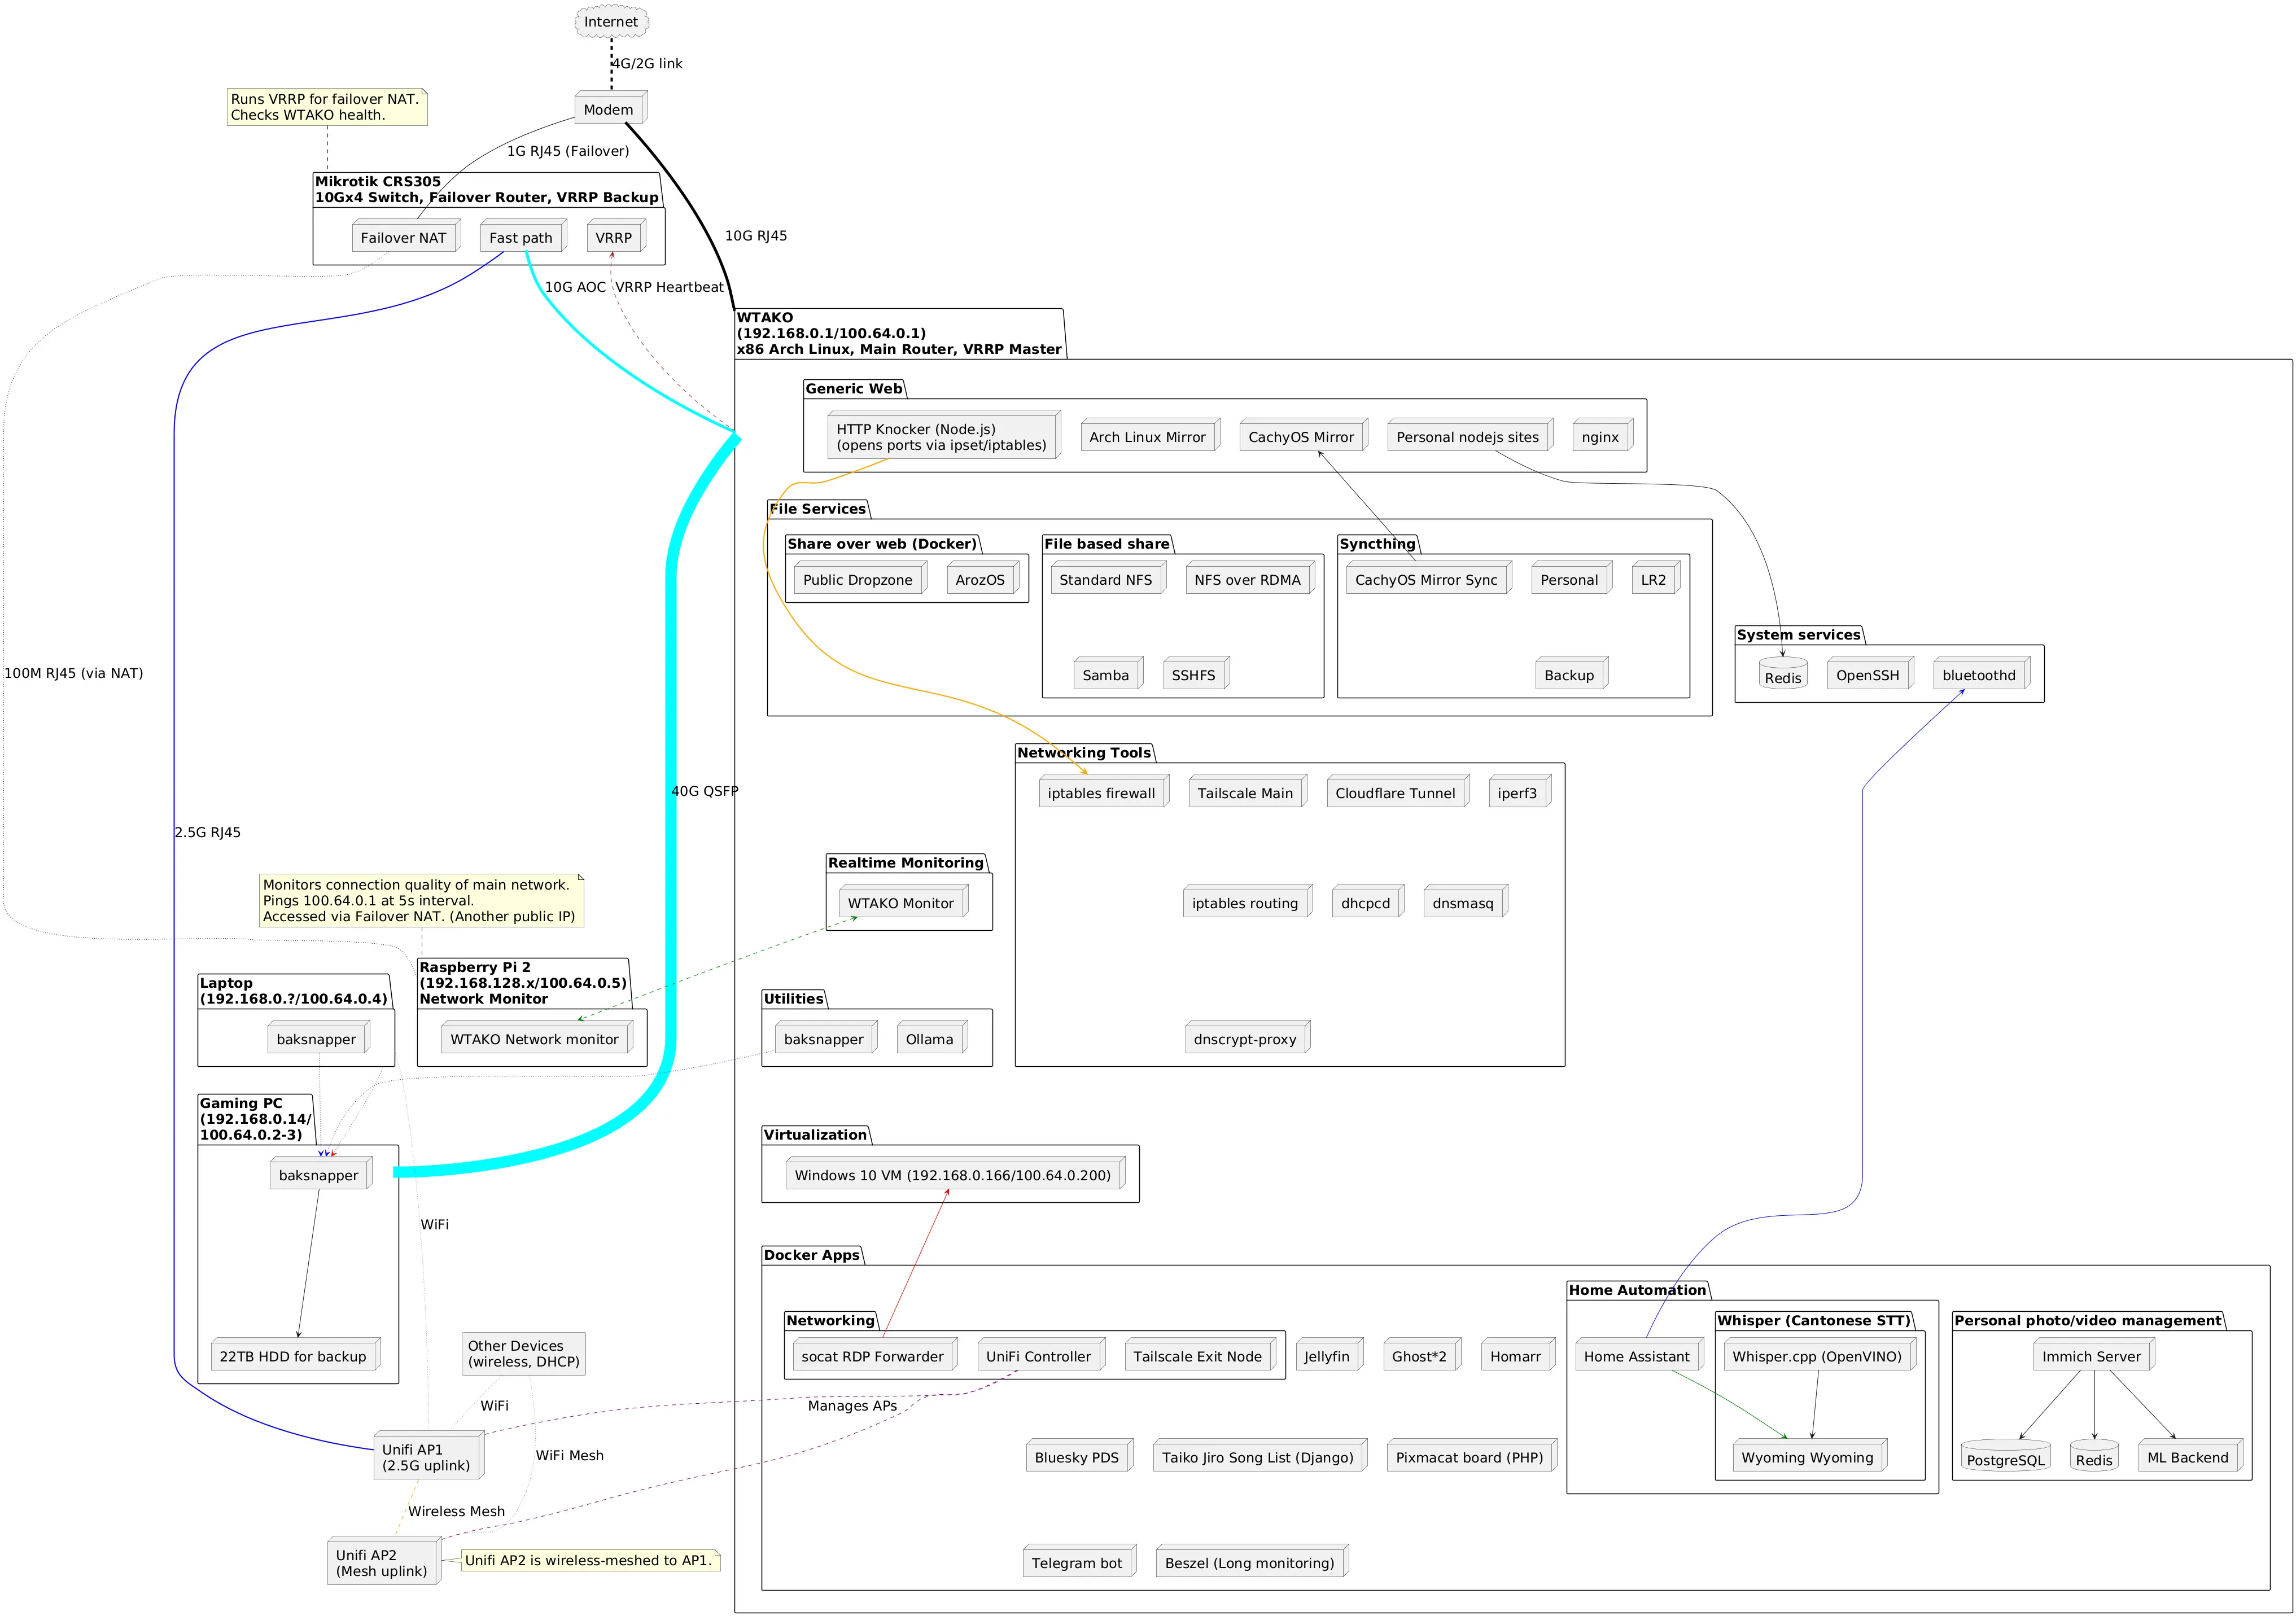The image size is (2296, 1616).
Task: Click the WTAKO Monitor node
Action: pyautogui.click(x=904, y=901)
